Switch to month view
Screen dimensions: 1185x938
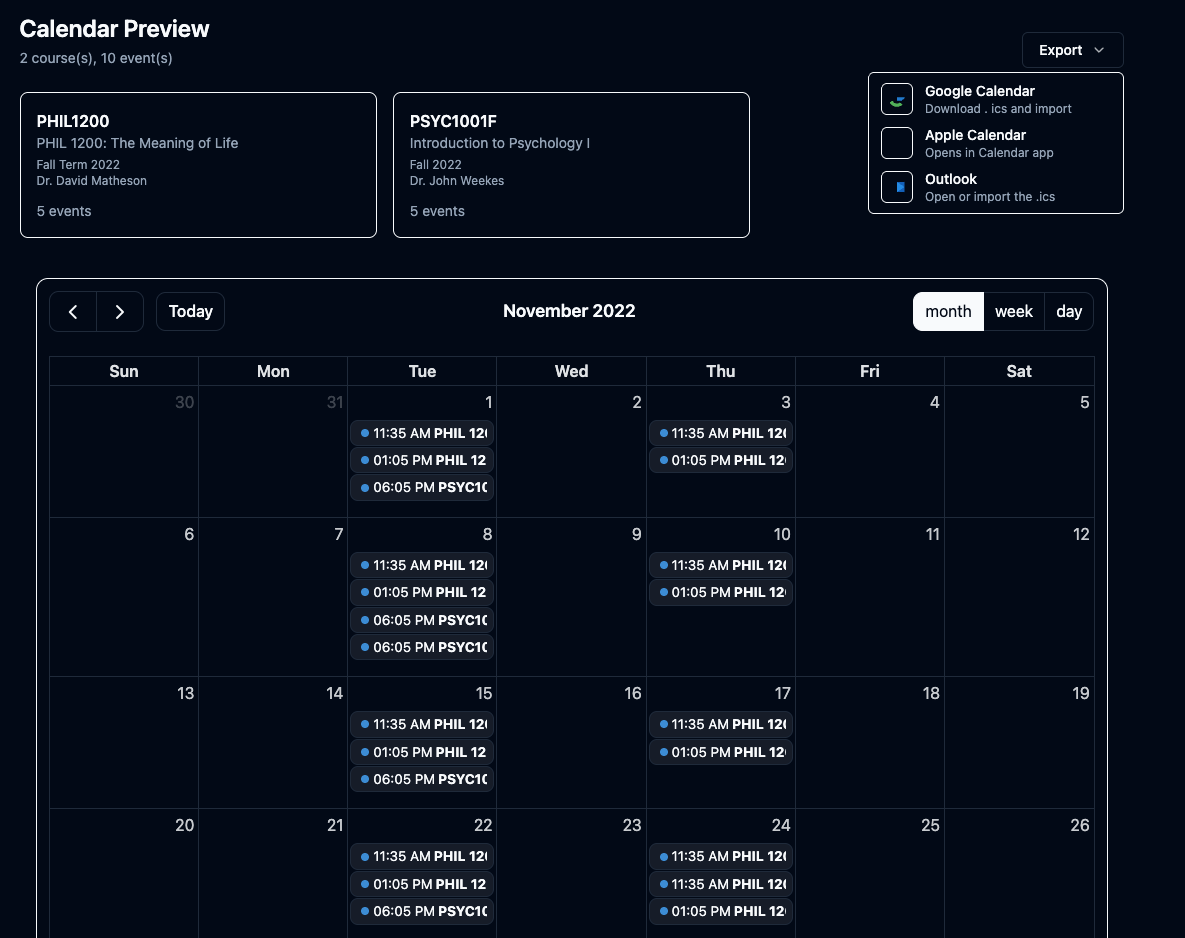tap(948, 312)
